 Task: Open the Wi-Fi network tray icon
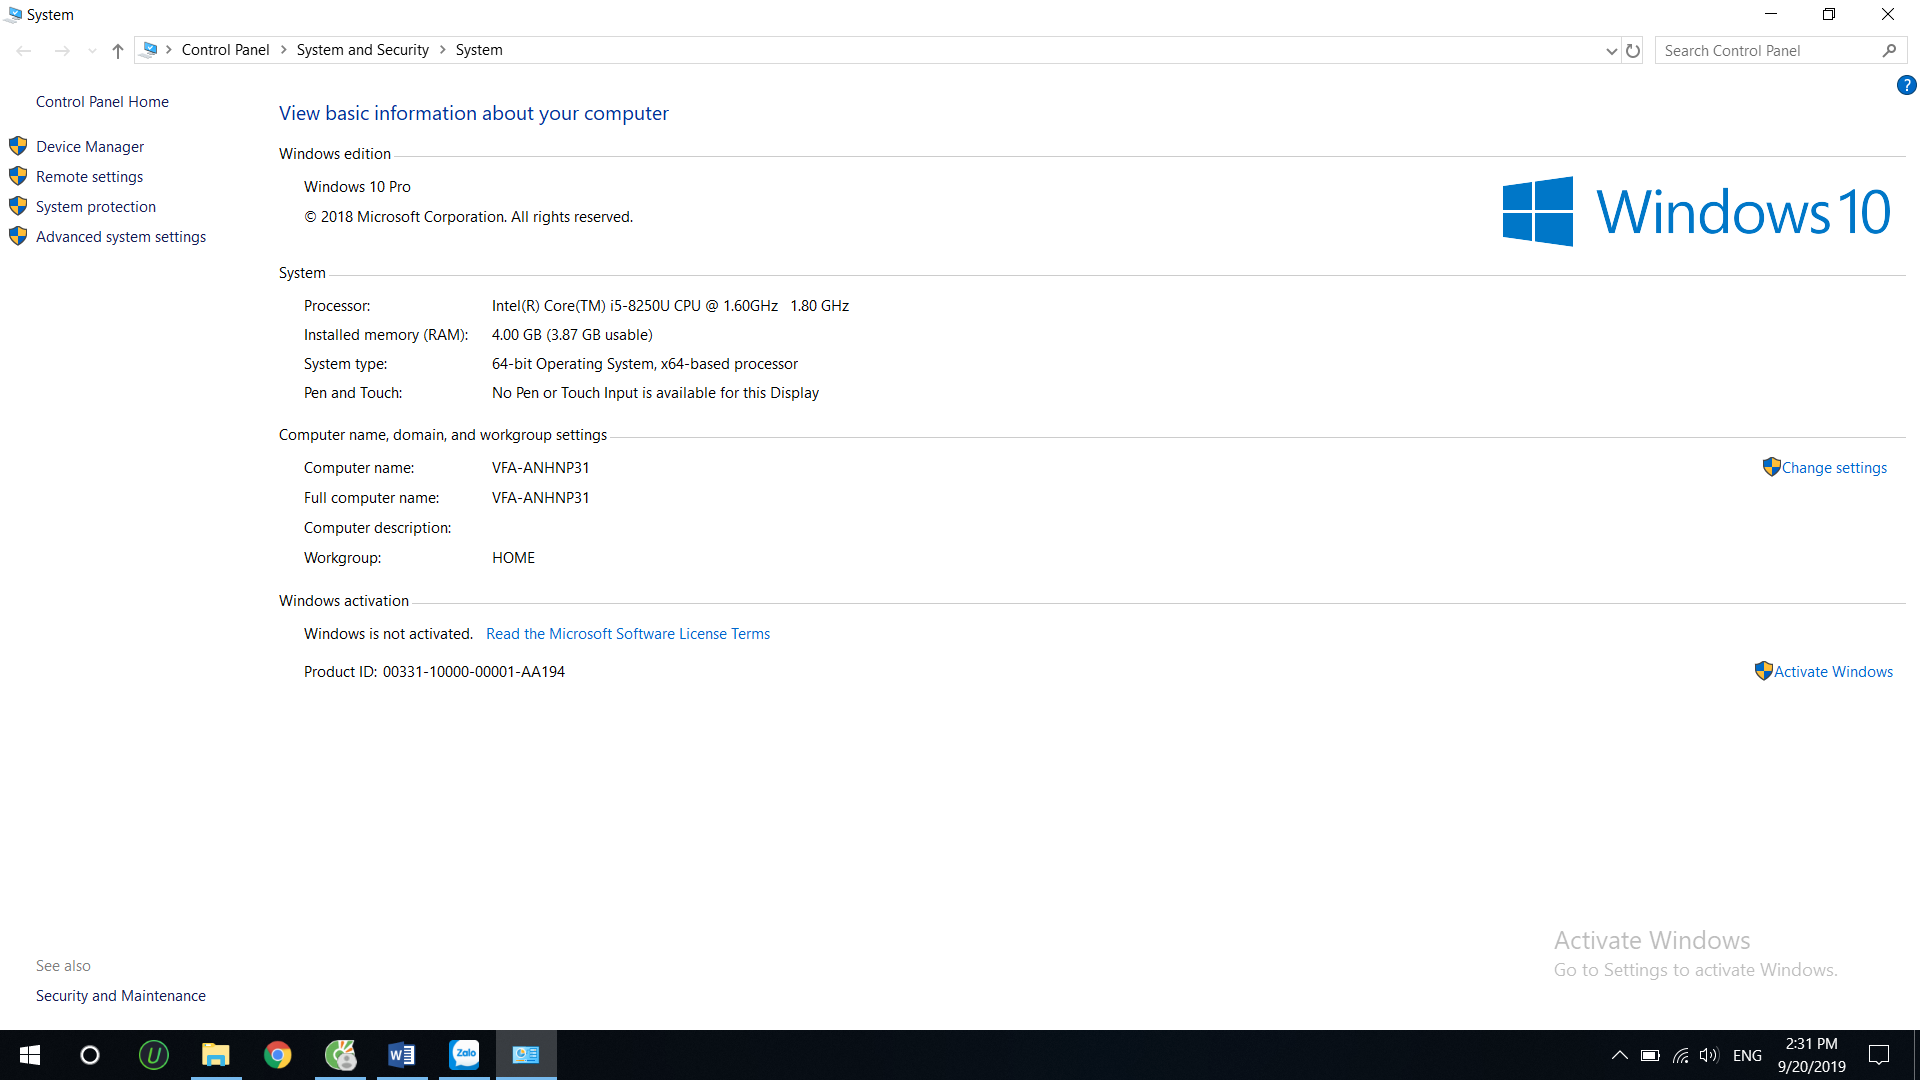[1680, 1055]
